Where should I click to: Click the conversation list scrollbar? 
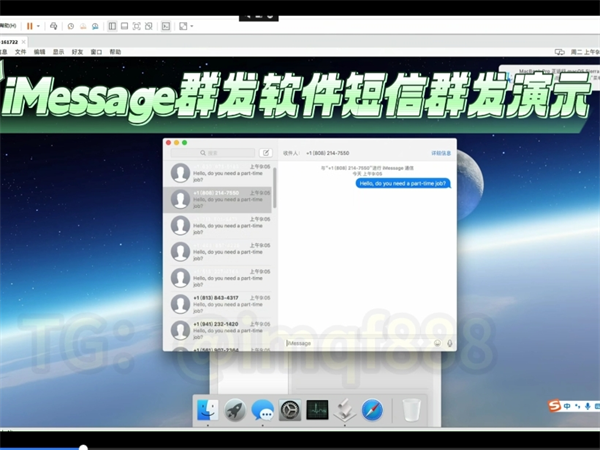275,190
